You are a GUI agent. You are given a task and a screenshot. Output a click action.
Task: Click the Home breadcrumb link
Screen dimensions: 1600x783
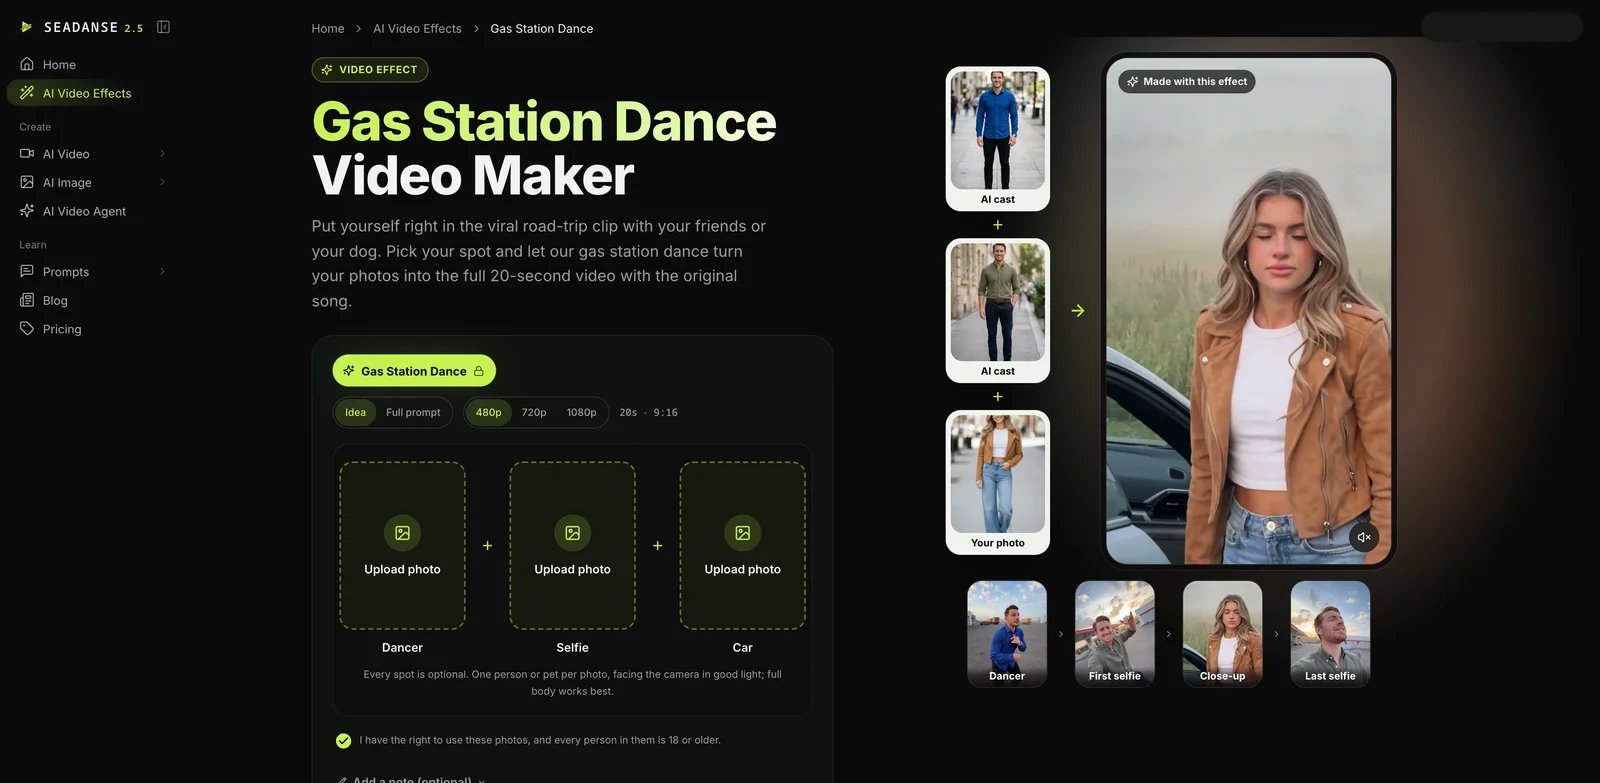(x=328, y=28)
